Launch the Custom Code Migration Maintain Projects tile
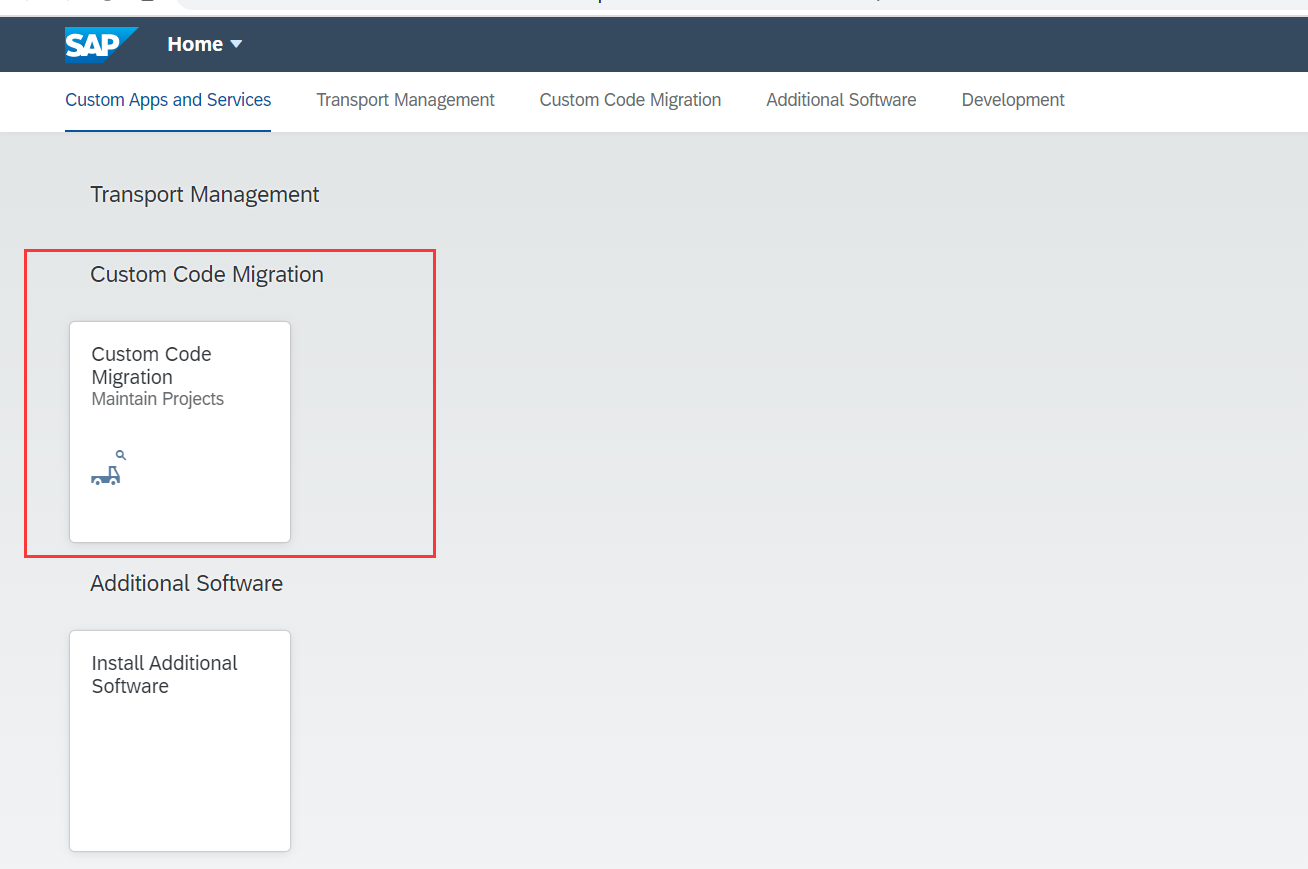 (x=179, y=432)
